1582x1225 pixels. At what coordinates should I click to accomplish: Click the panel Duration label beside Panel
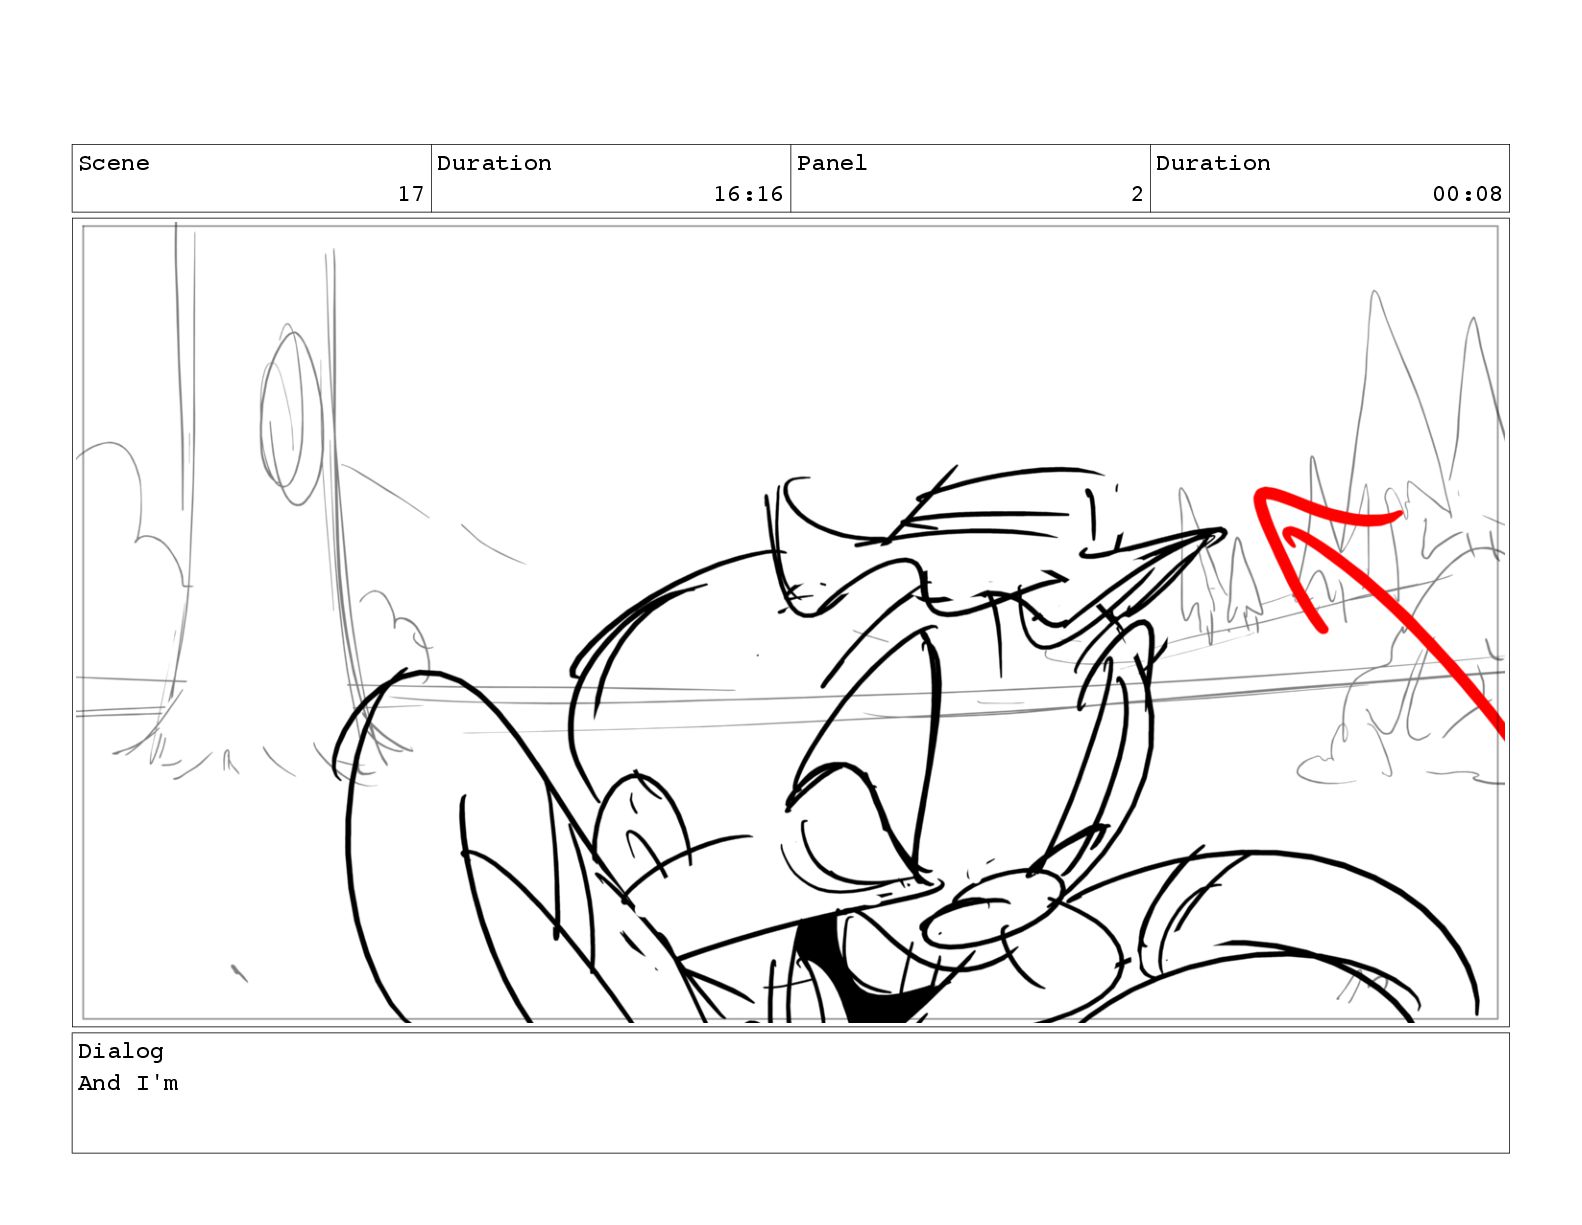coord(1213,163)
